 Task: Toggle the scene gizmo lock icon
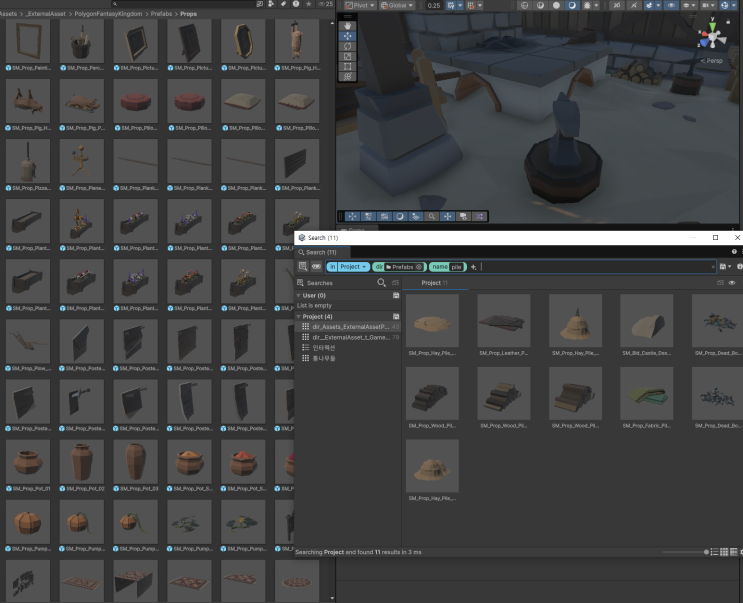[728, 21]
